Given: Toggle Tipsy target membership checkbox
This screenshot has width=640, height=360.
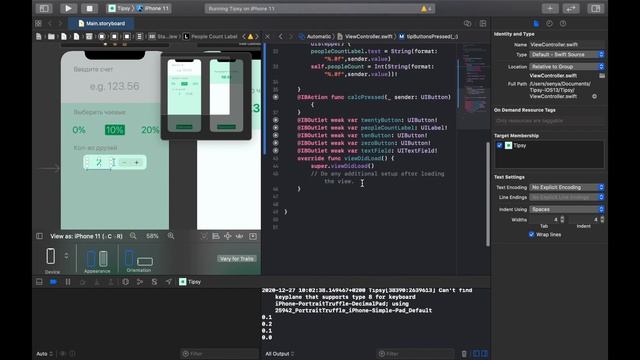Looking at the screenshot, I should [499, 145].
